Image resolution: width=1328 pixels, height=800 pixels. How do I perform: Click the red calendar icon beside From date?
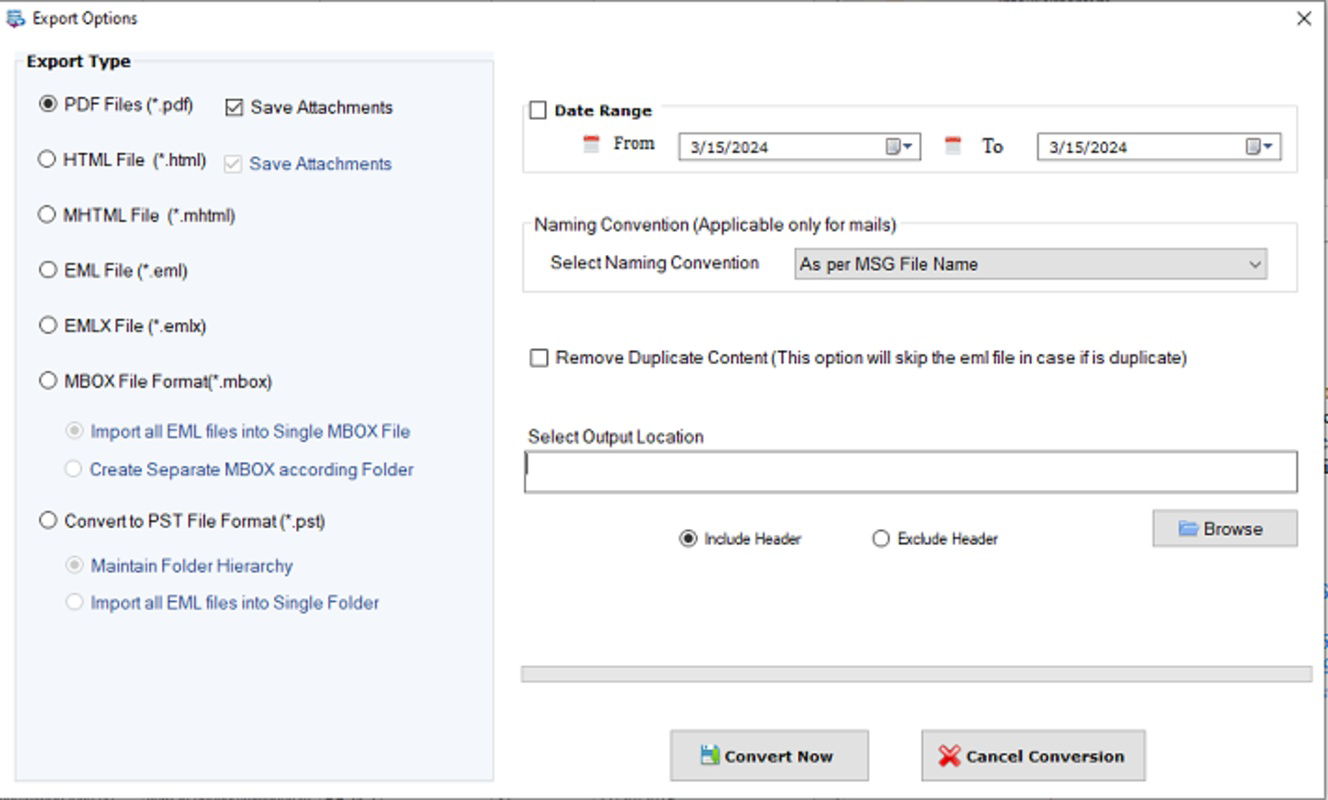click(x=590, y=142)
